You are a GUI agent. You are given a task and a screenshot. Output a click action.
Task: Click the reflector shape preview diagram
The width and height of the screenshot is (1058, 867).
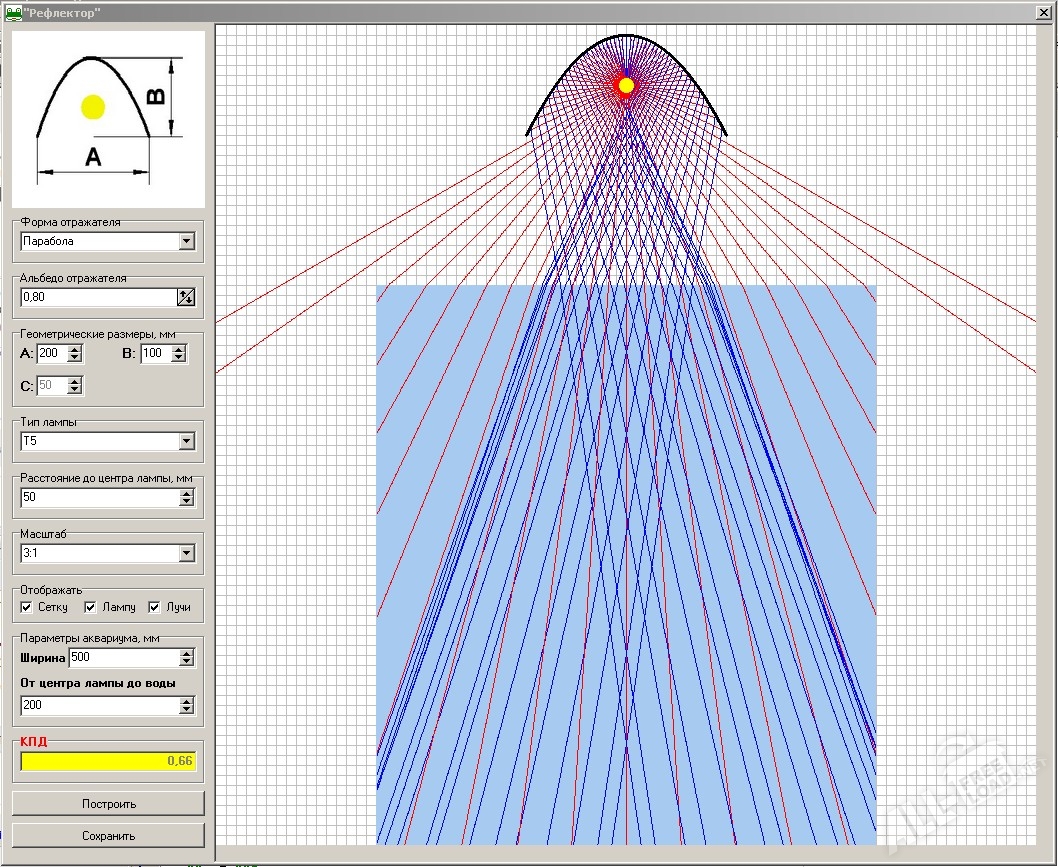coord(108,119)
